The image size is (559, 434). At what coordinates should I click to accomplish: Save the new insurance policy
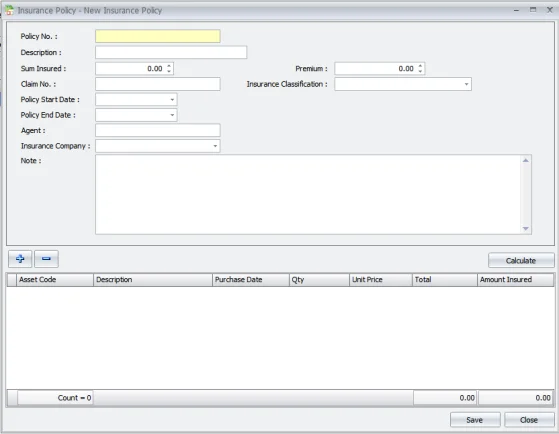[x=475, y=420]
